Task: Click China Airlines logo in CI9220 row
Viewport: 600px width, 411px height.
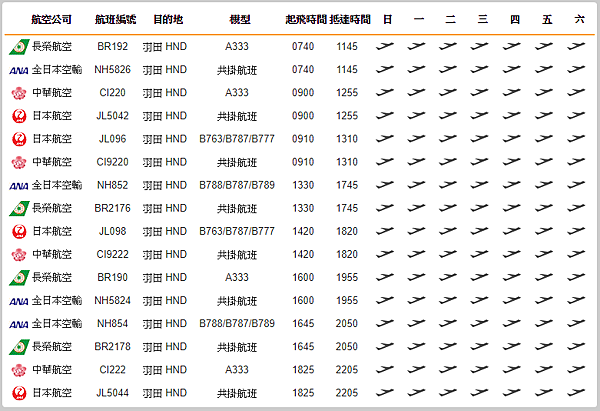Action: pyautogui.click(x=19, y=162)
